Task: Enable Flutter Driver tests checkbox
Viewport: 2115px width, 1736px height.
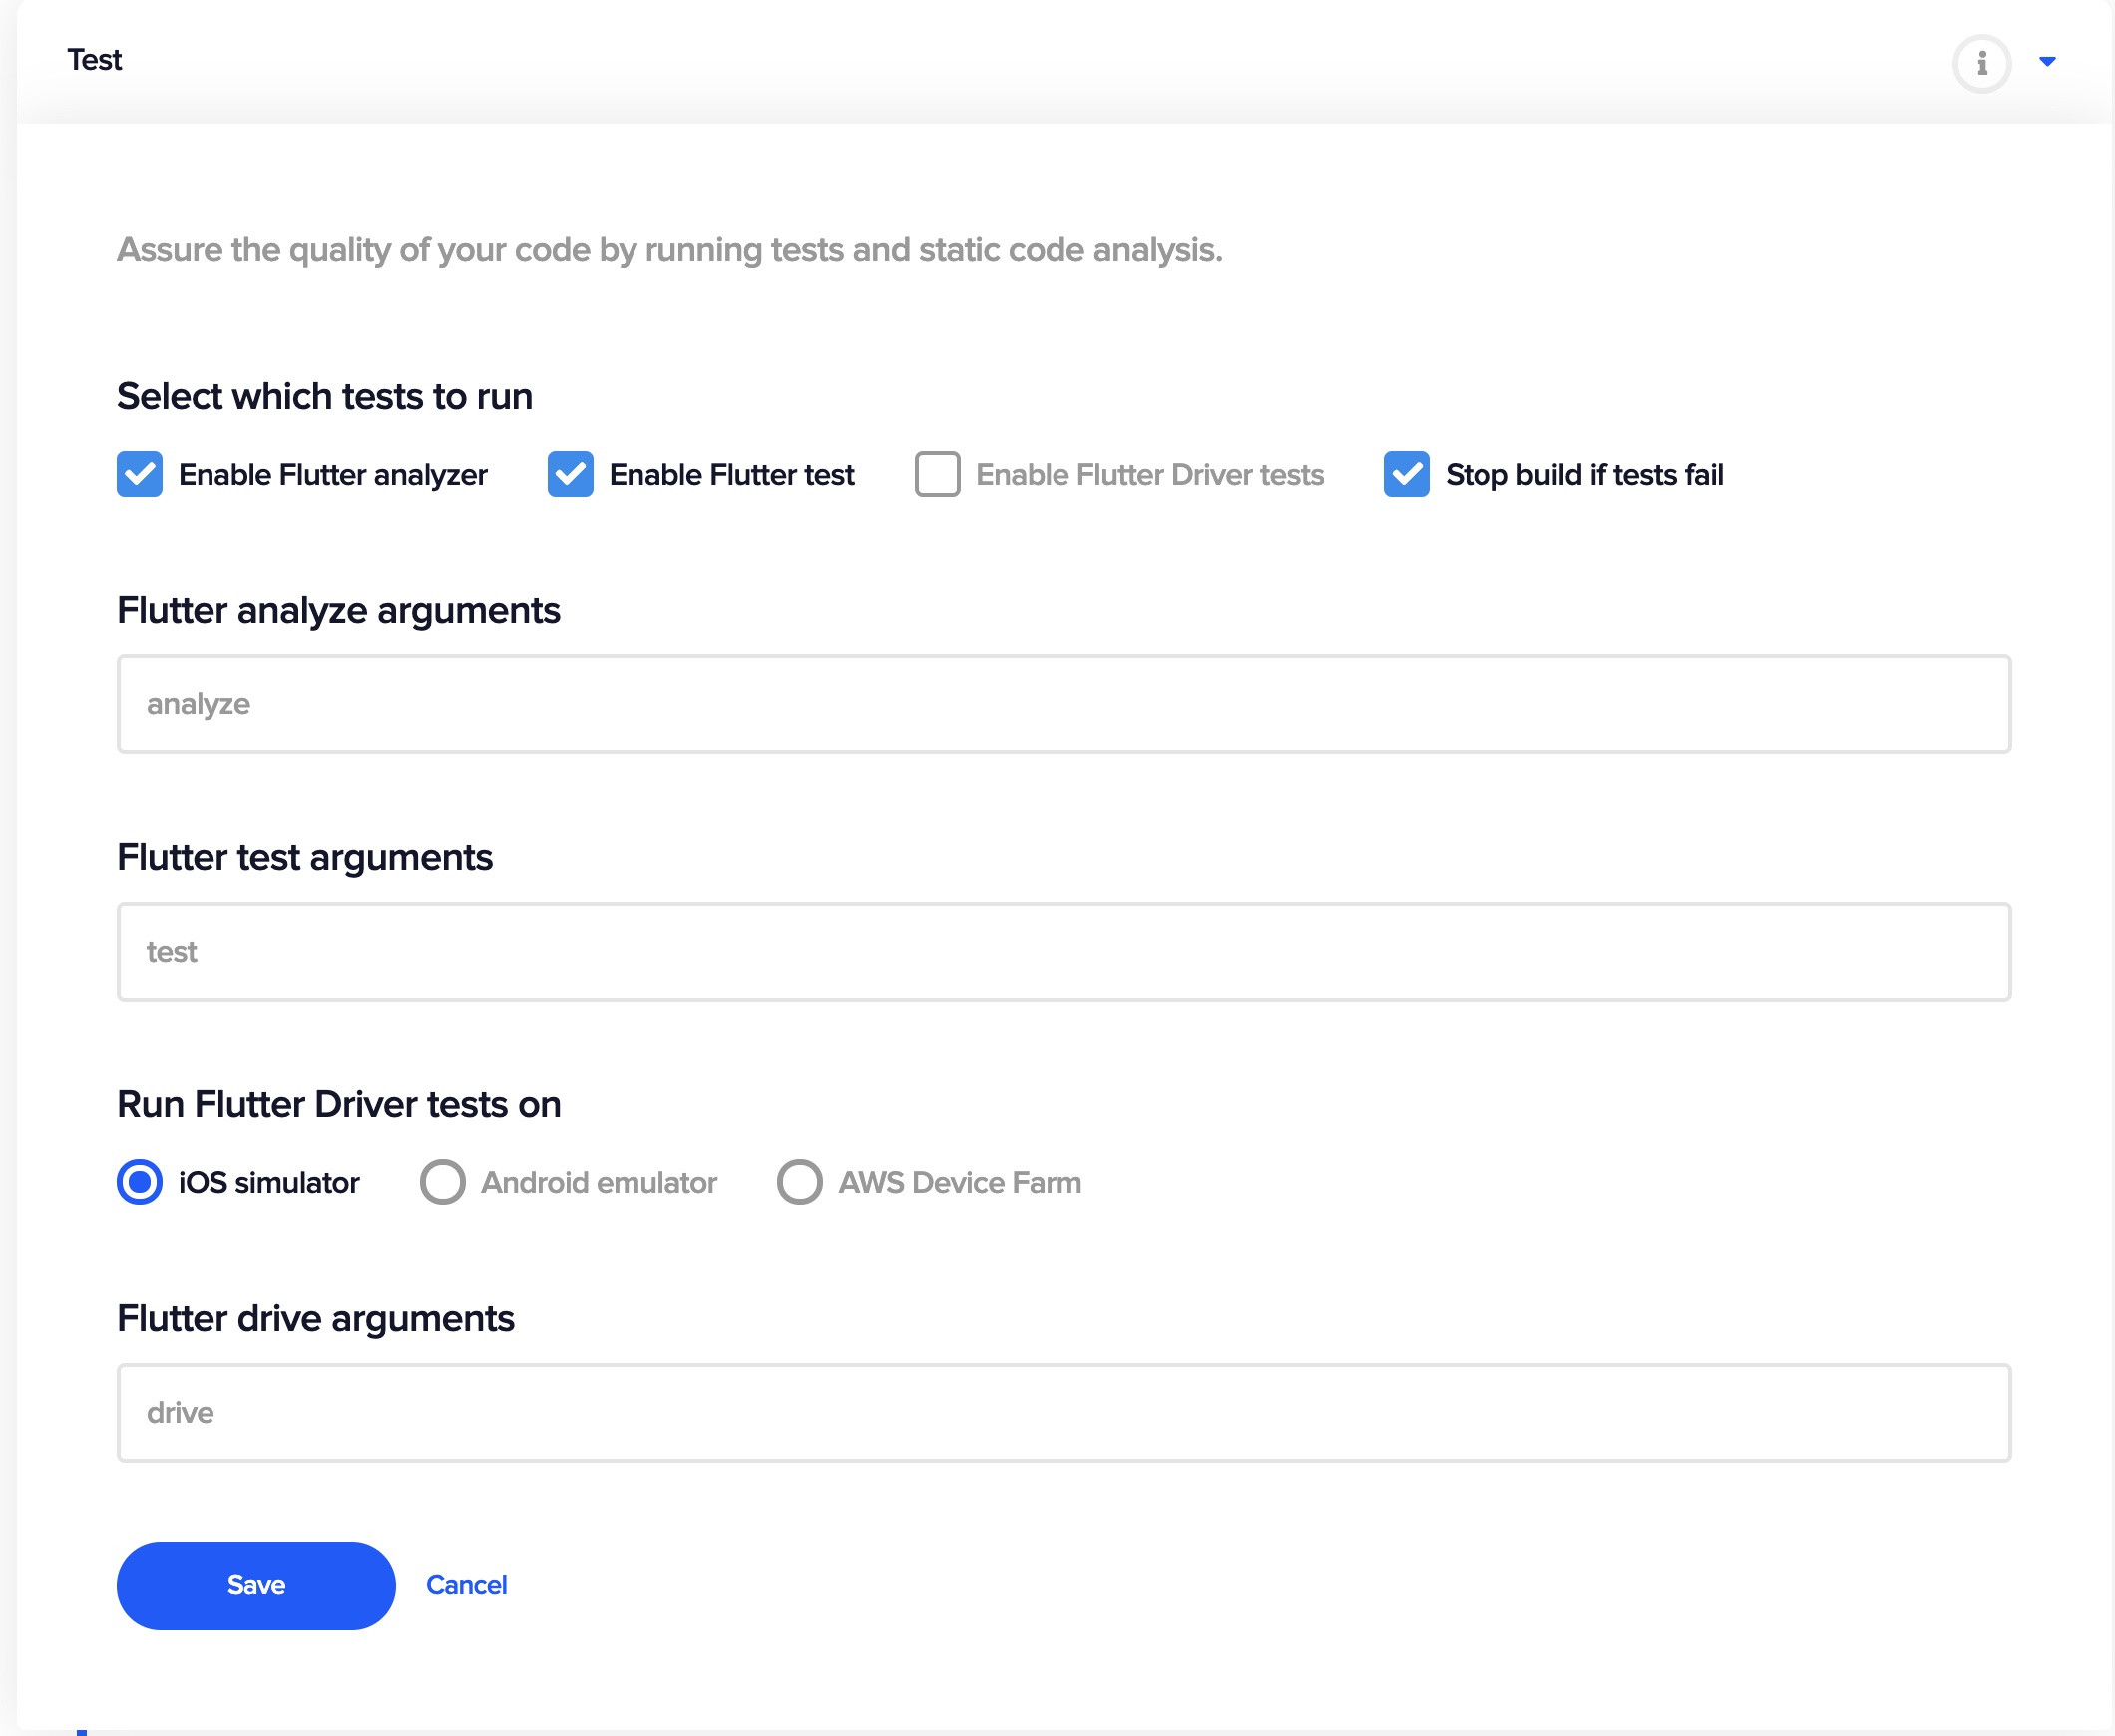Action: point(937,474)
